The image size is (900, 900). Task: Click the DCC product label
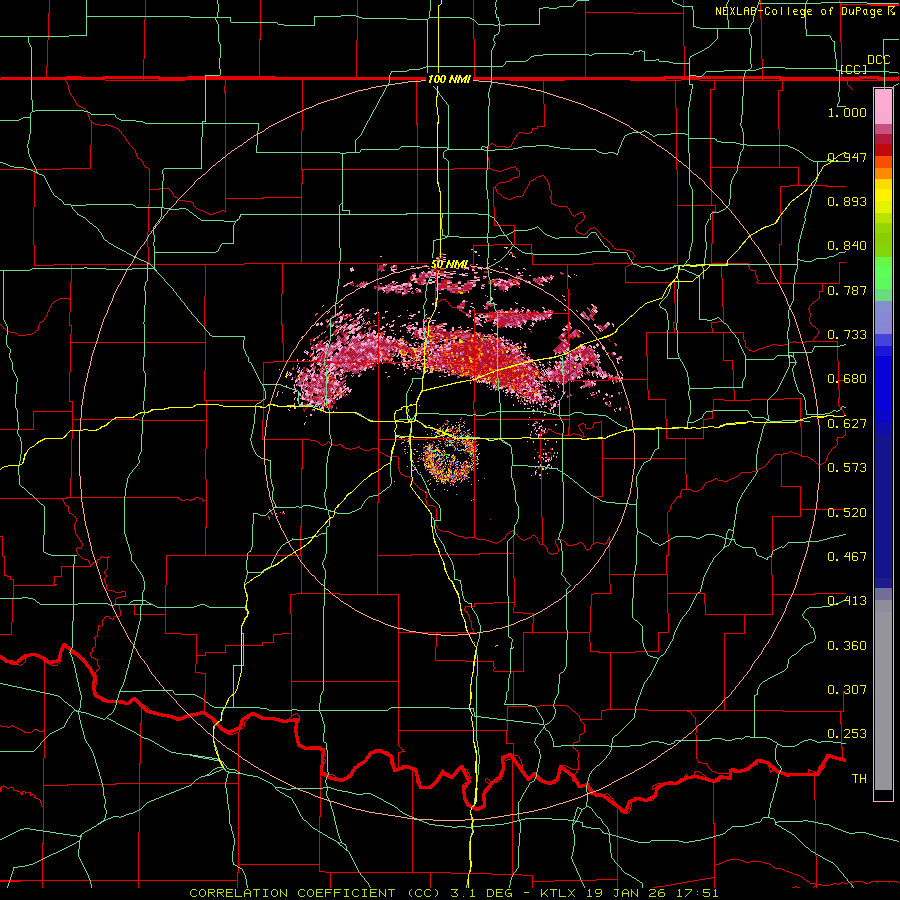[x=878, y=60]
